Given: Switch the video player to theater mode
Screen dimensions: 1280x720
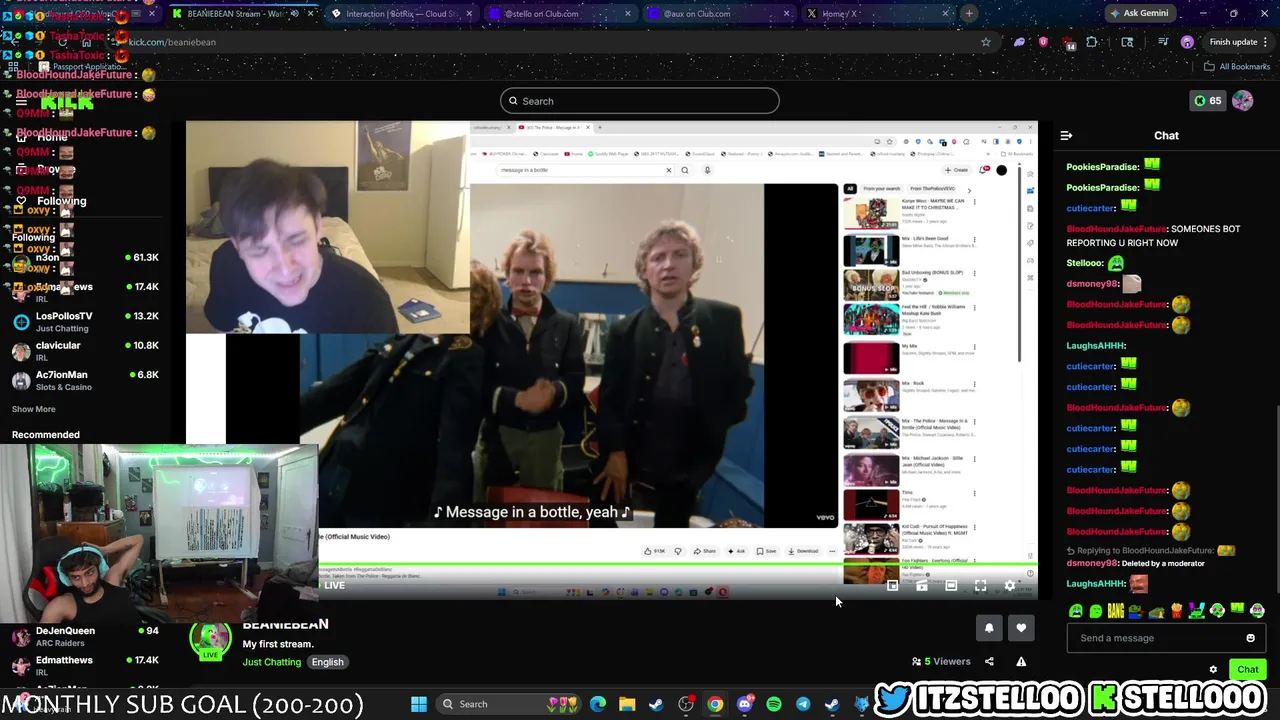Looking at the screenshot, I should (951, 586).
